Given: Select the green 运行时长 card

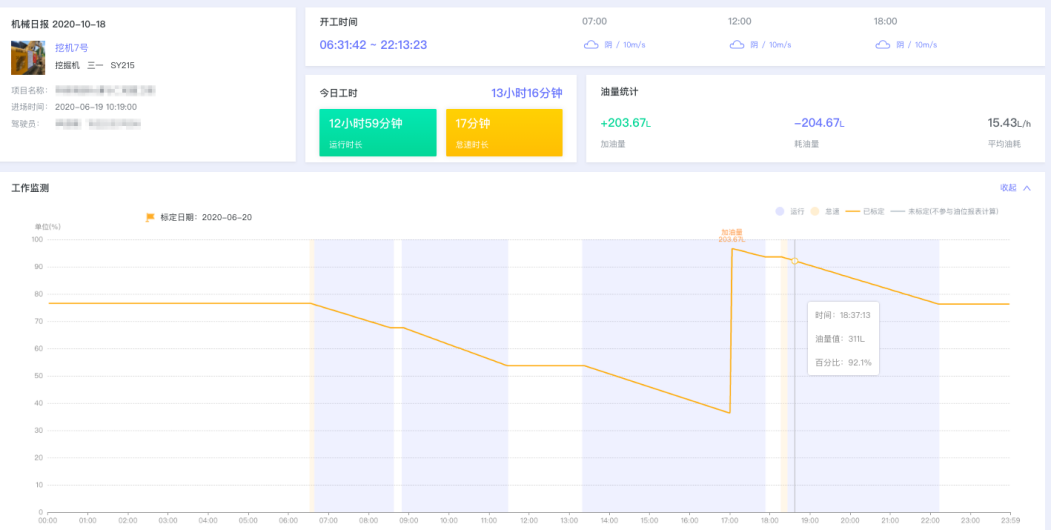Looking at the screenshot, I should 377,133.
